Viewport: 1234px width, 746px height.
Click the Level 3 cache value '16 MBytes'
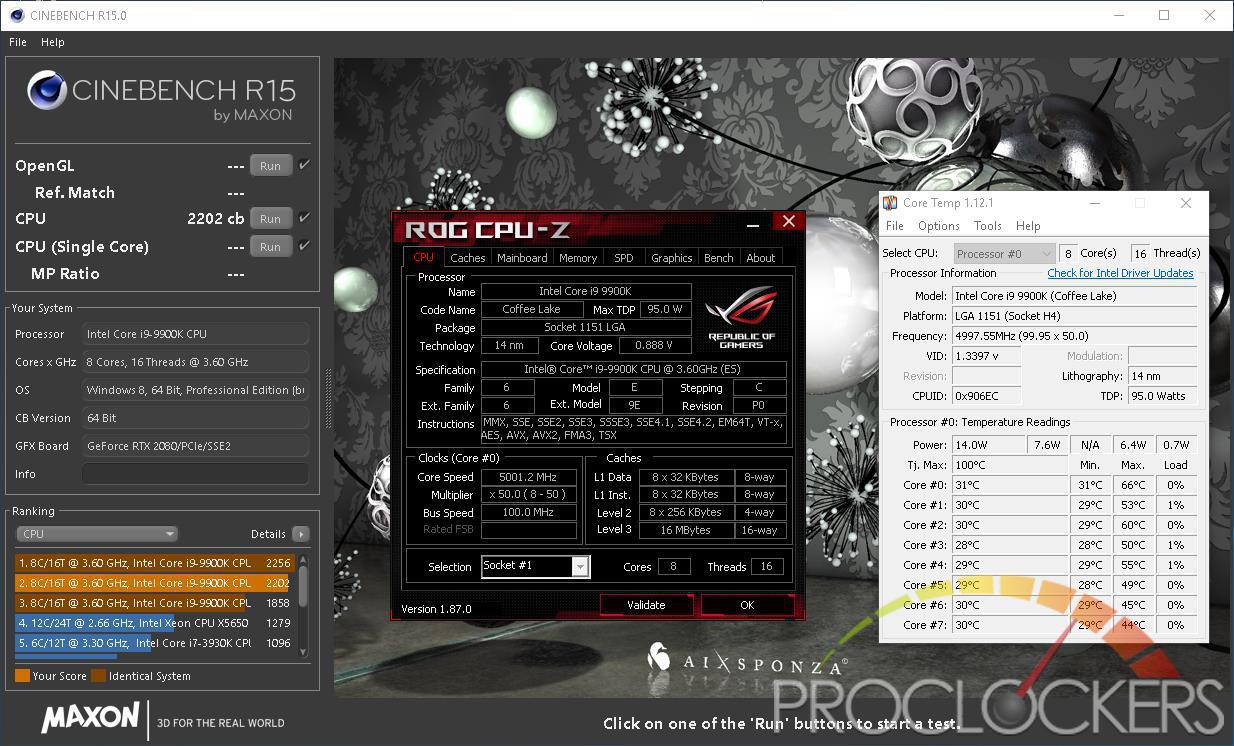[x=685, y=530]
